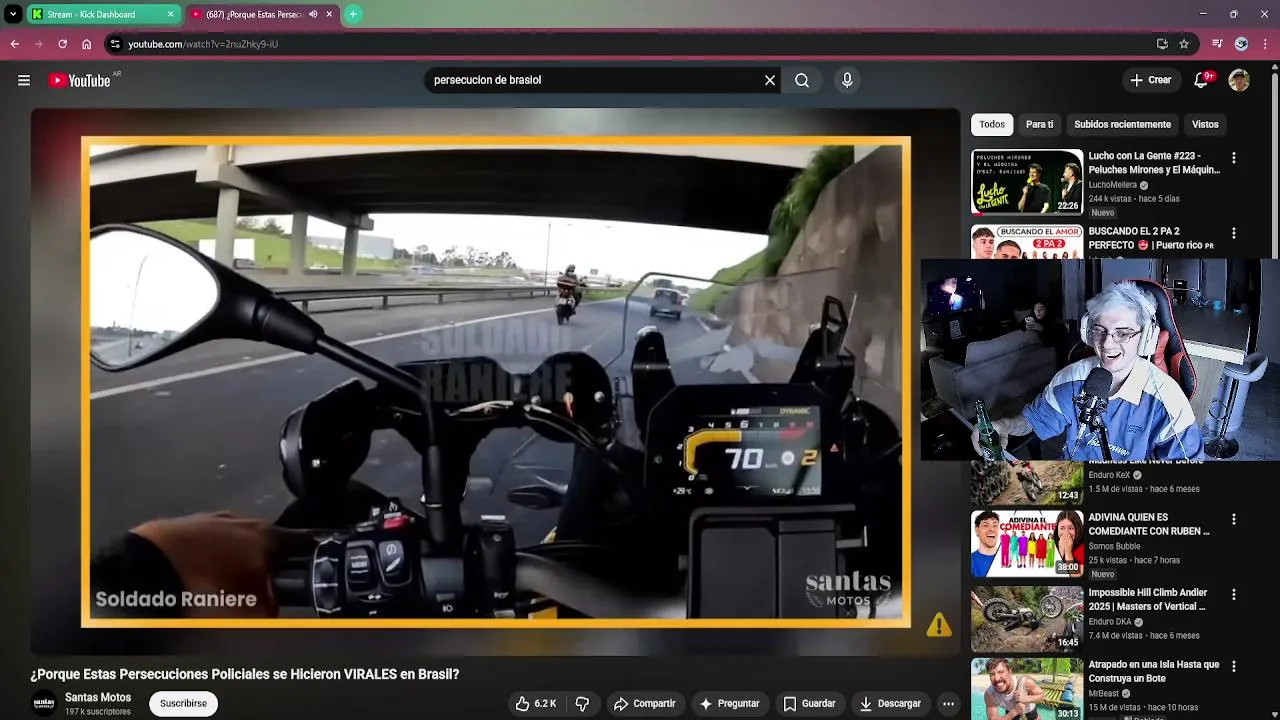View site information for youtube.com
The width and height of the screenshot is (1280, 720).
(x=115, y=44)
